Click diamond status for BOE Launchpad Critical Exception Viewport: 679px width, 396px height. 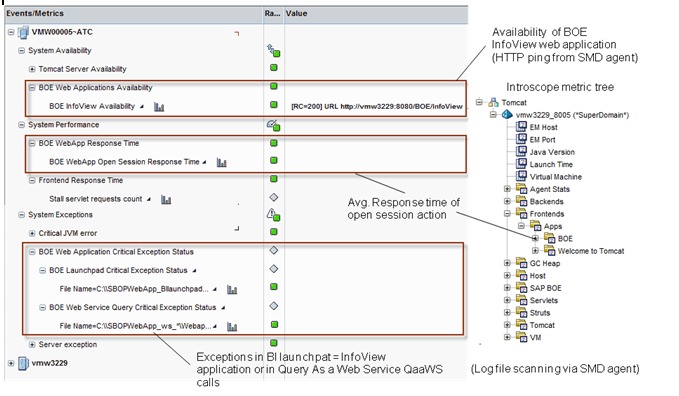274,269
